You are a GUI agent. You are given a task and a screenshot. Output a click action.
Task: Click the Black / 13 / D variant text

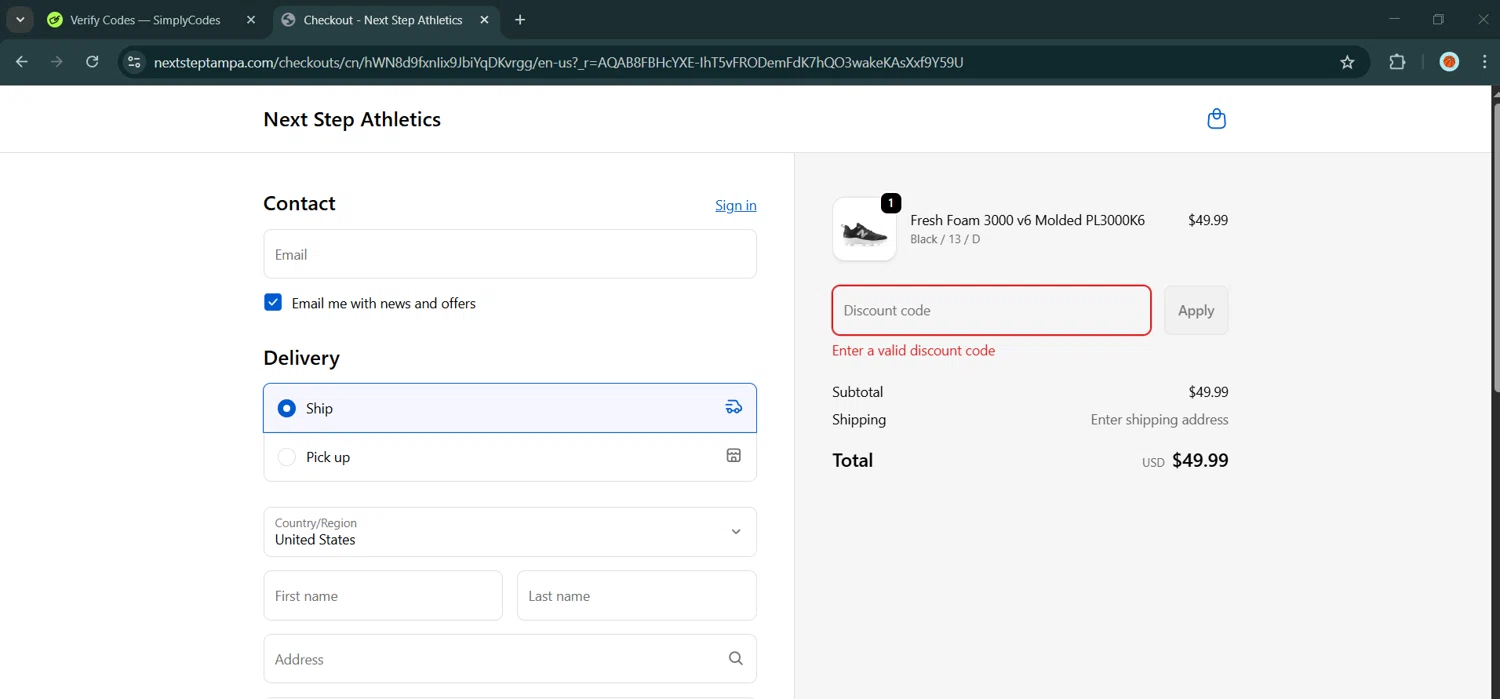(x=945, y=239)
